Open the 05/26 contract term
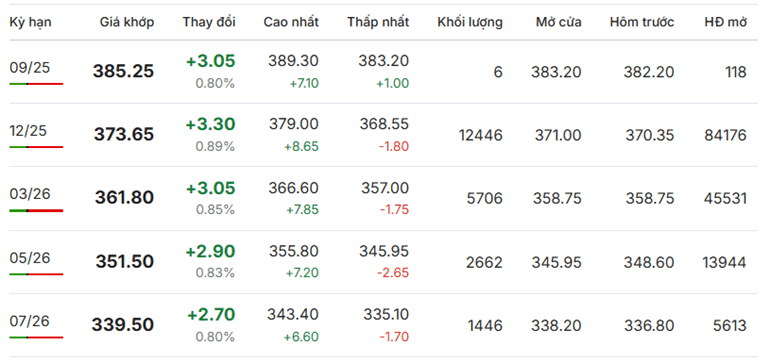 (30, 257)
